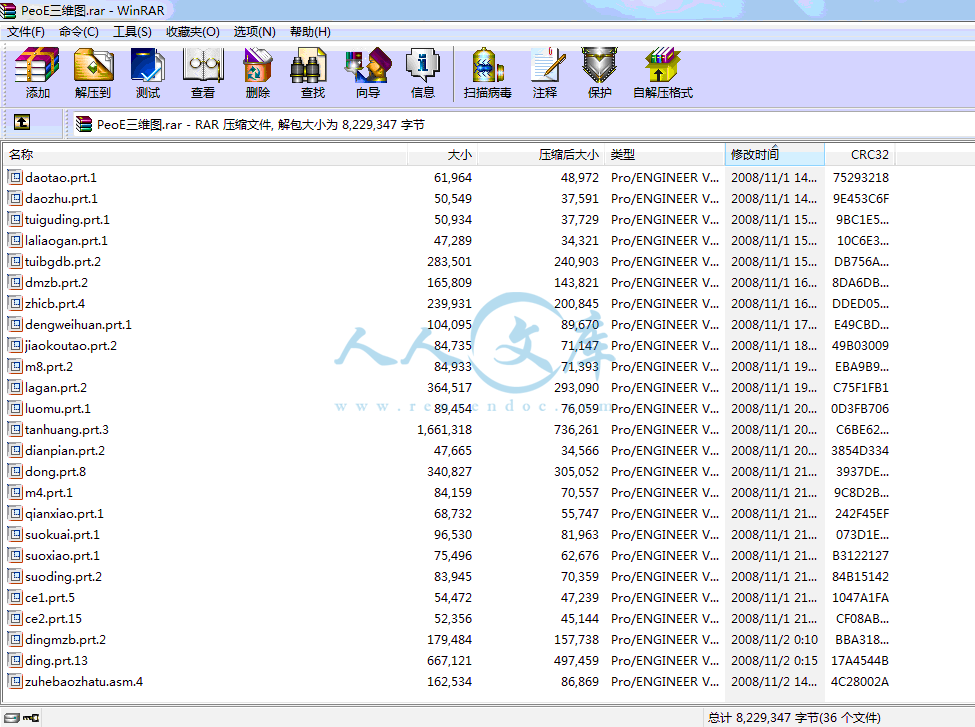
Task: Select file jiaokoutao.prt.2
Action: (x=71, y=345)
